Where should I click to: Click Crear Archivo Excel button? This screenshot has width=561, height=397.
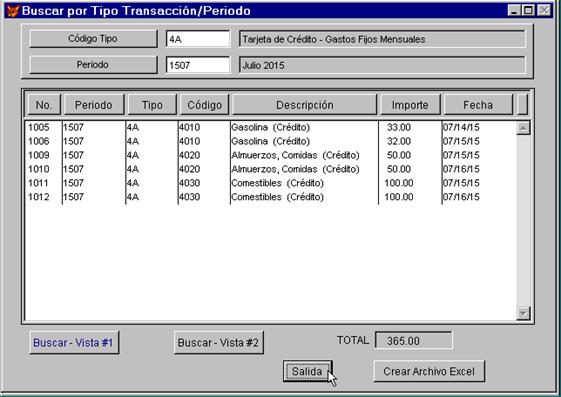[x=429, y=371]
